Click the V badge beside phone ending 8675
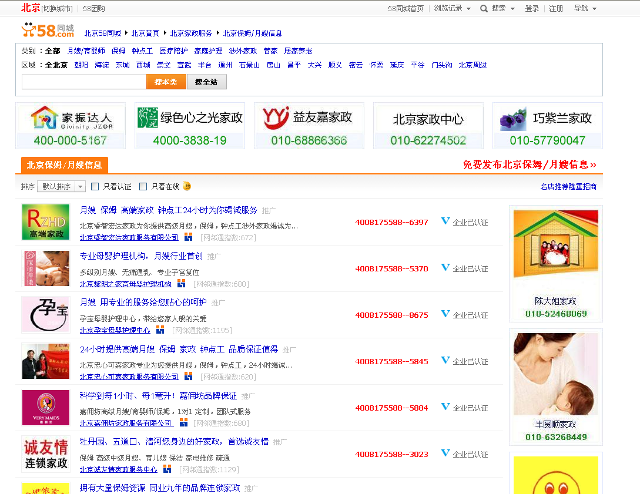 (x=445, y=314)
